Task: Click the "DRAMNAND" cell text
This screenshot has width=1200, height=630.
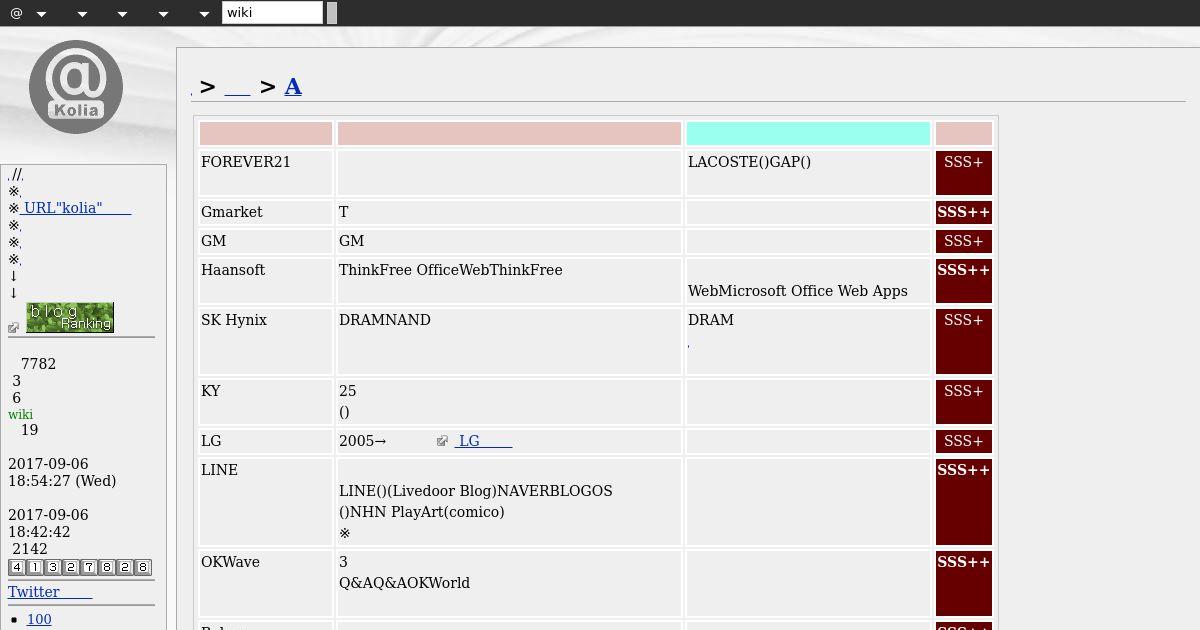Action: tap(385, 320)
